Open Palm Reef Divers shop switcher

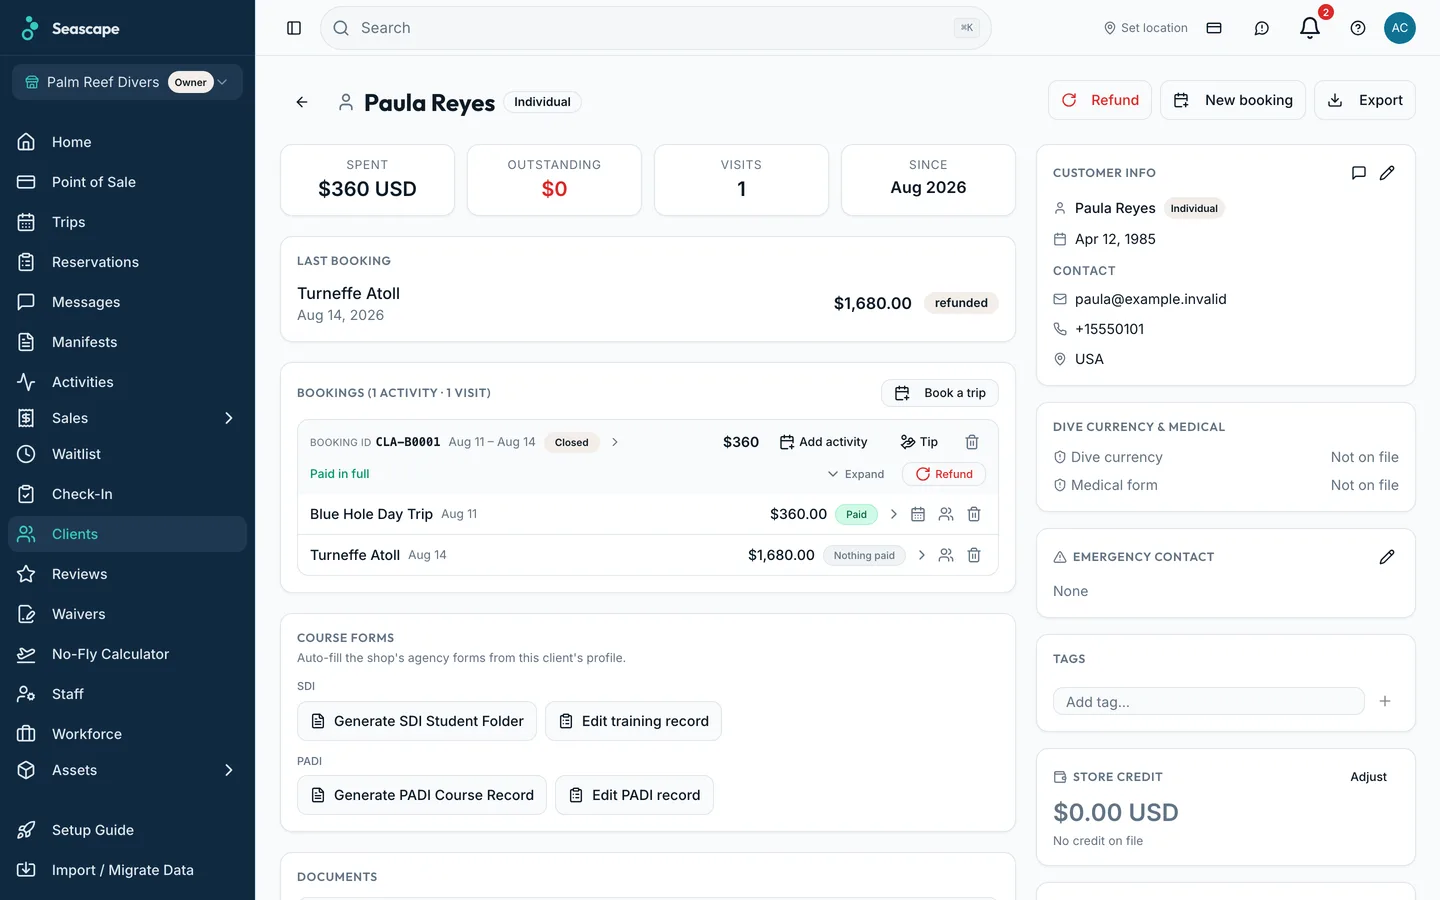pos(127,82)
